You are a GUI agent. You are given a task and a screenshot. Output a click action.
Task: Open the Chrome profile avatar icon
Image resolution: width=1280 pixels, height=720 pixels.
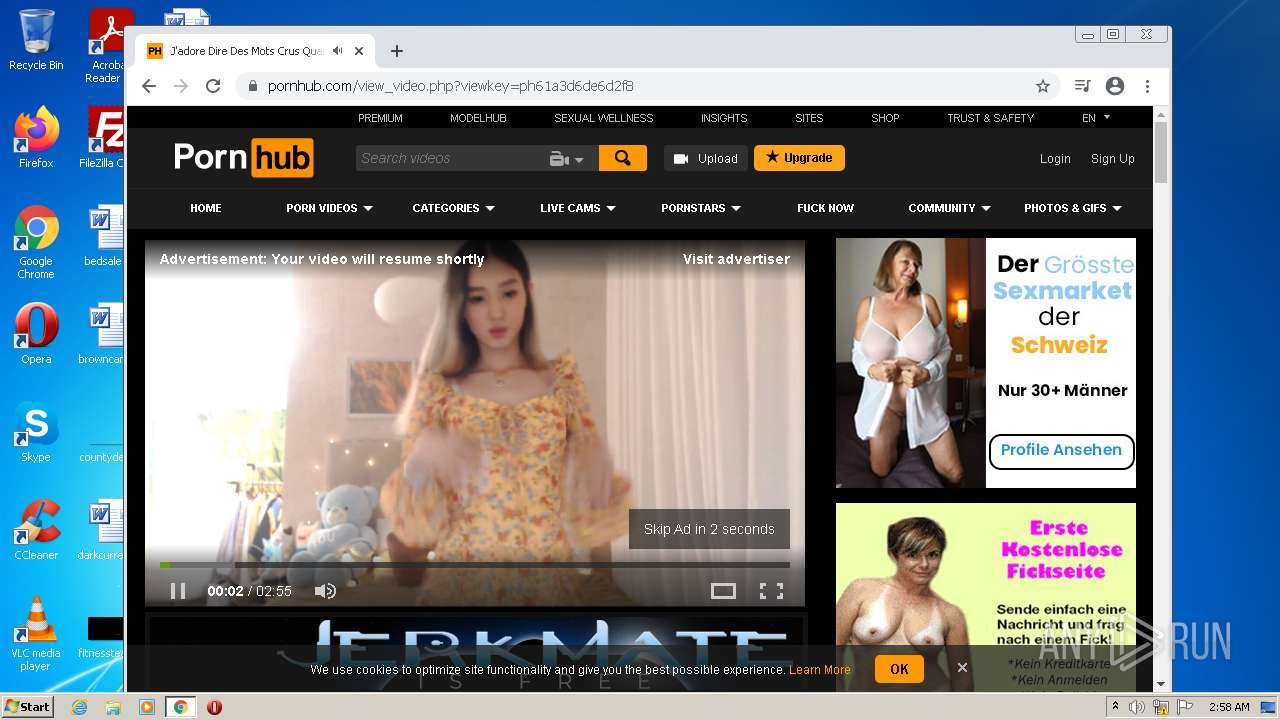(1115, 86)
